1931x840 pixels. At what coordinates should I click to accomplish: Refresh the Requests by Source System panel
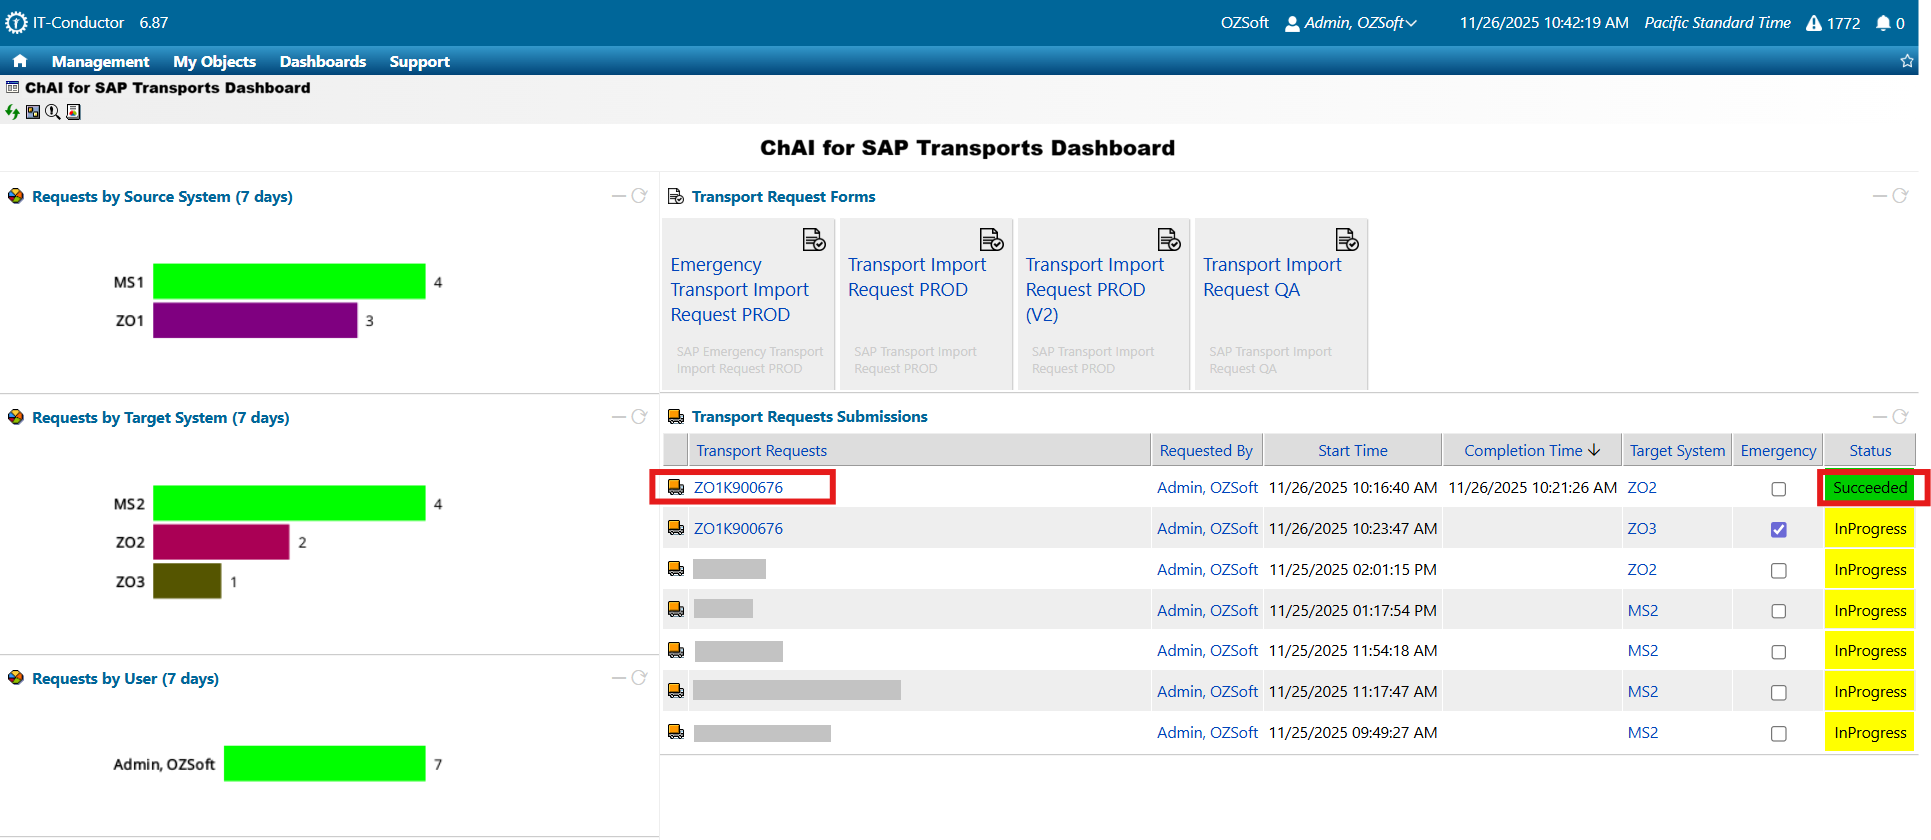pyautogui.click(x=640, y=196)
